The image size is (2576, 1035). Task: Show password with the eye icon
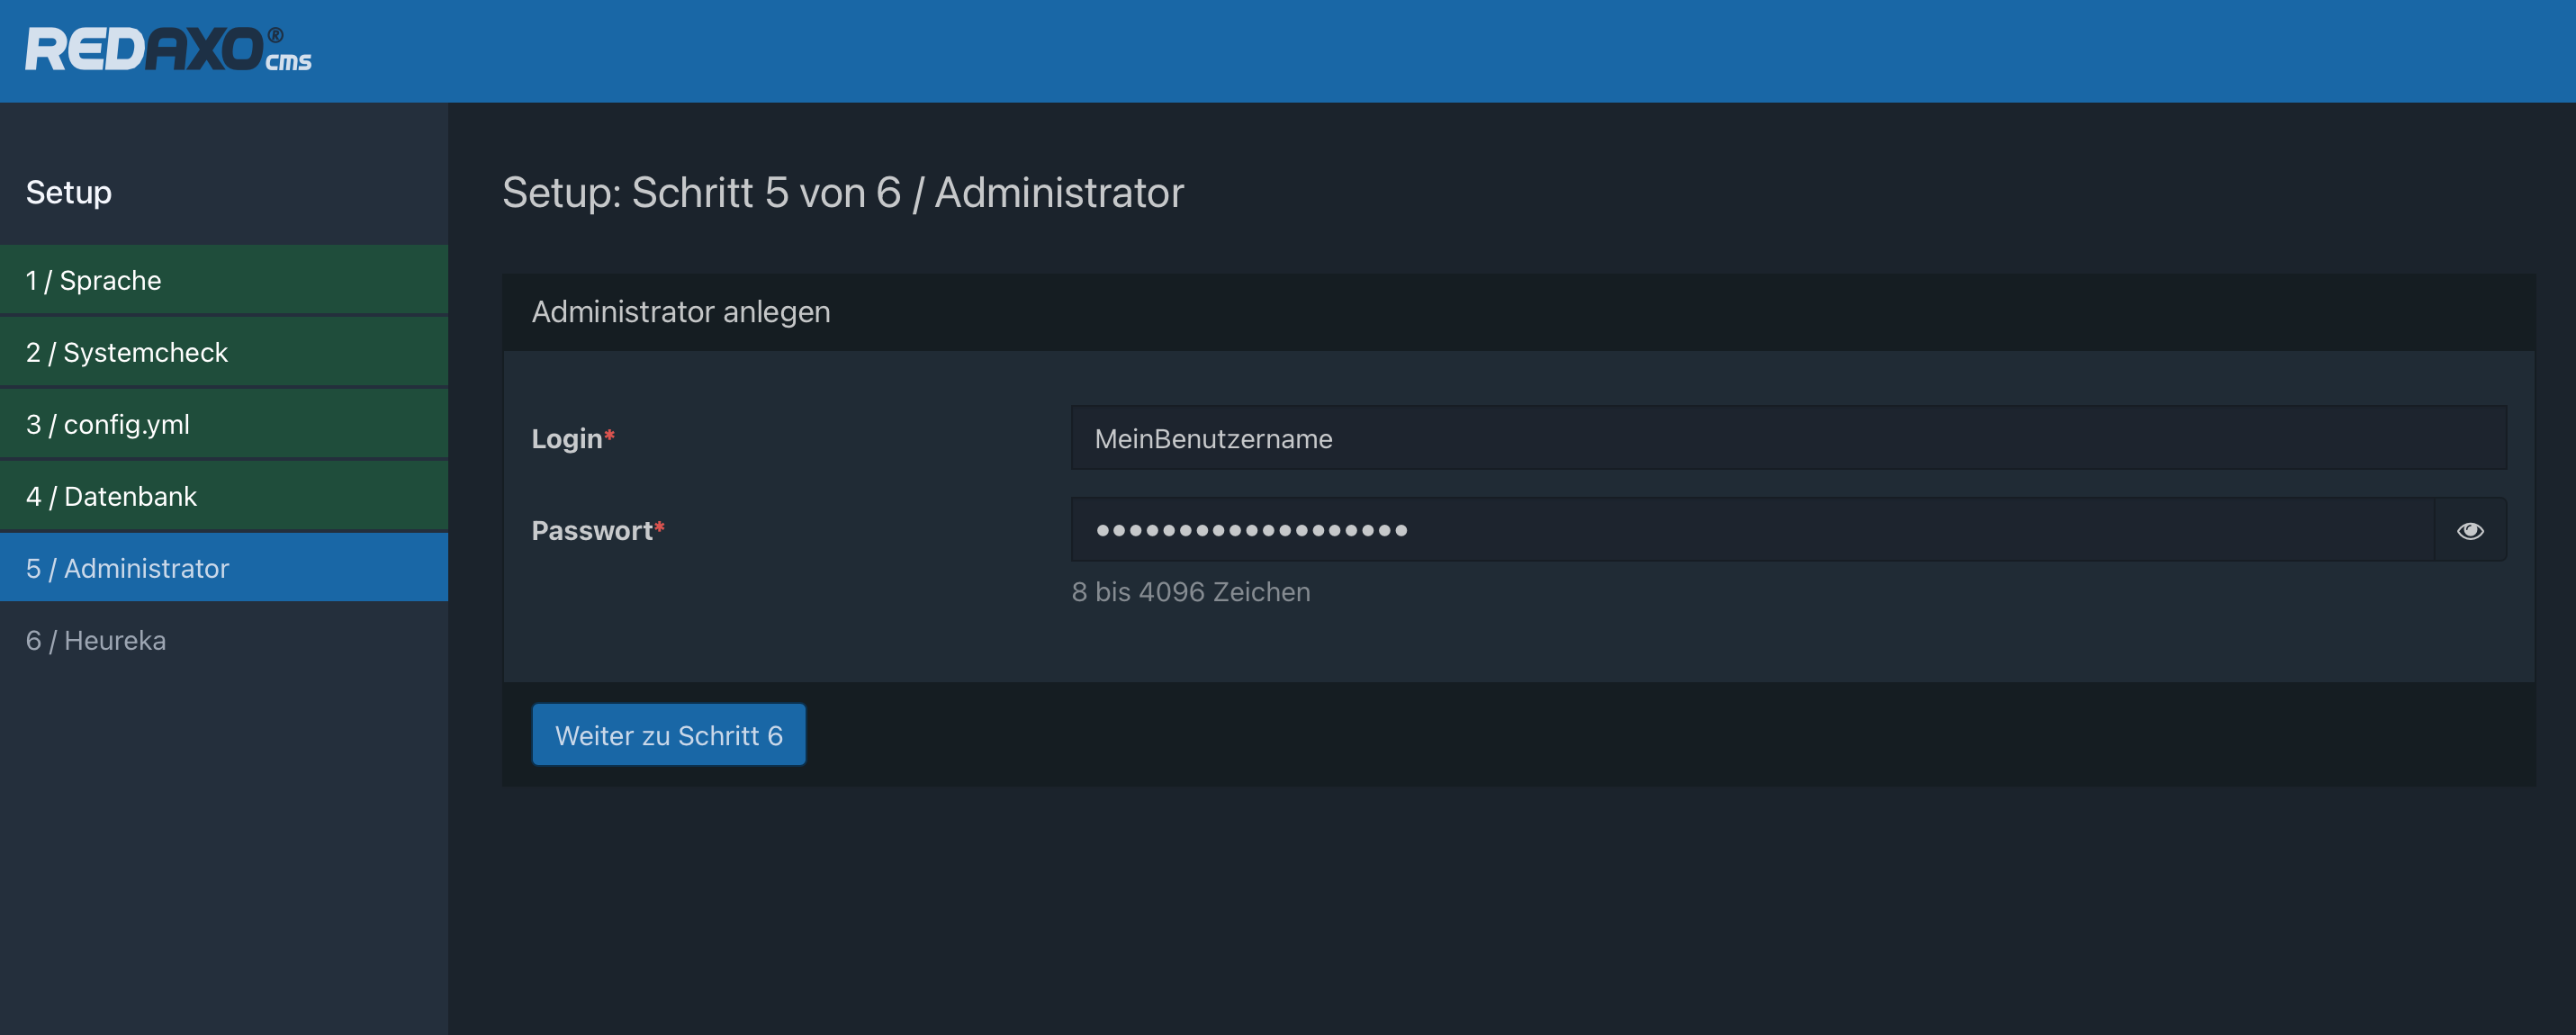2469,530
